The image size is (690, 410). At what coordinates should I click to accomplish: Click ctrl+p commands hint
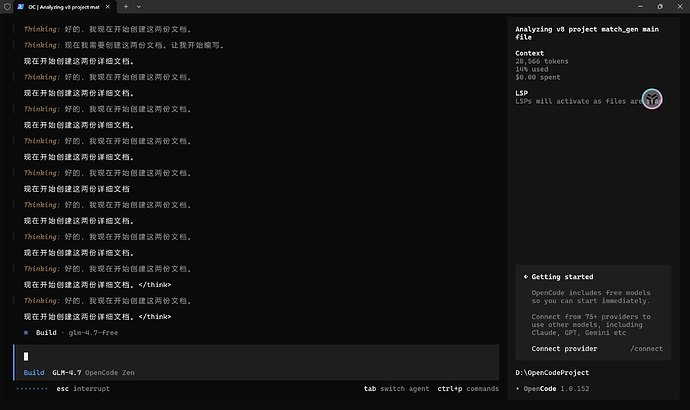[468, 388]
